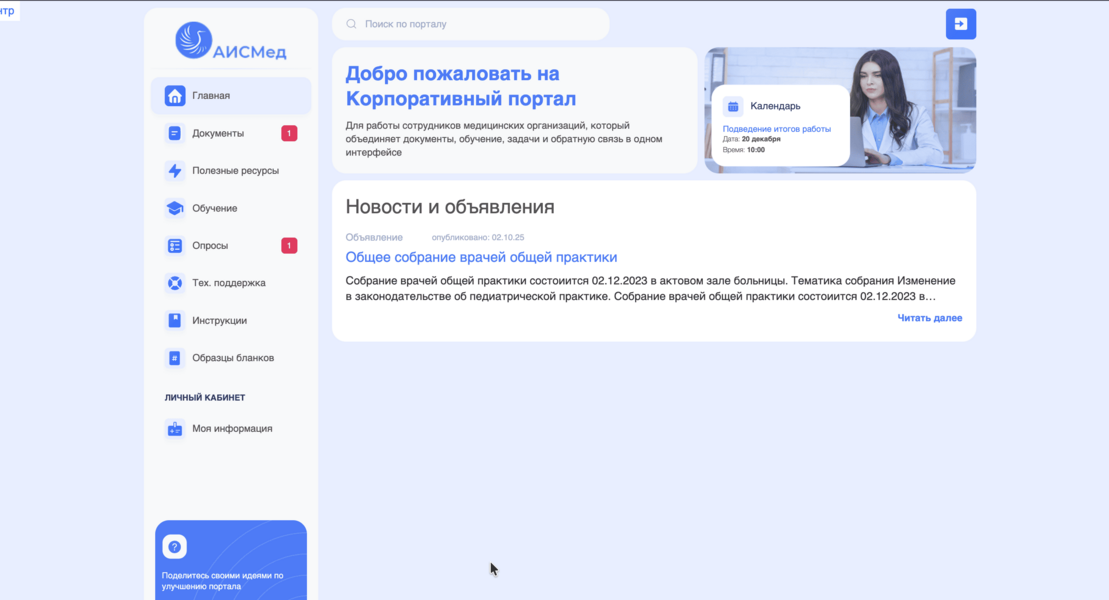Image resolution: width=1109 pixels, height=600 pixels.
Task: Click the АИСМед logo
Action: coord(231,40)
